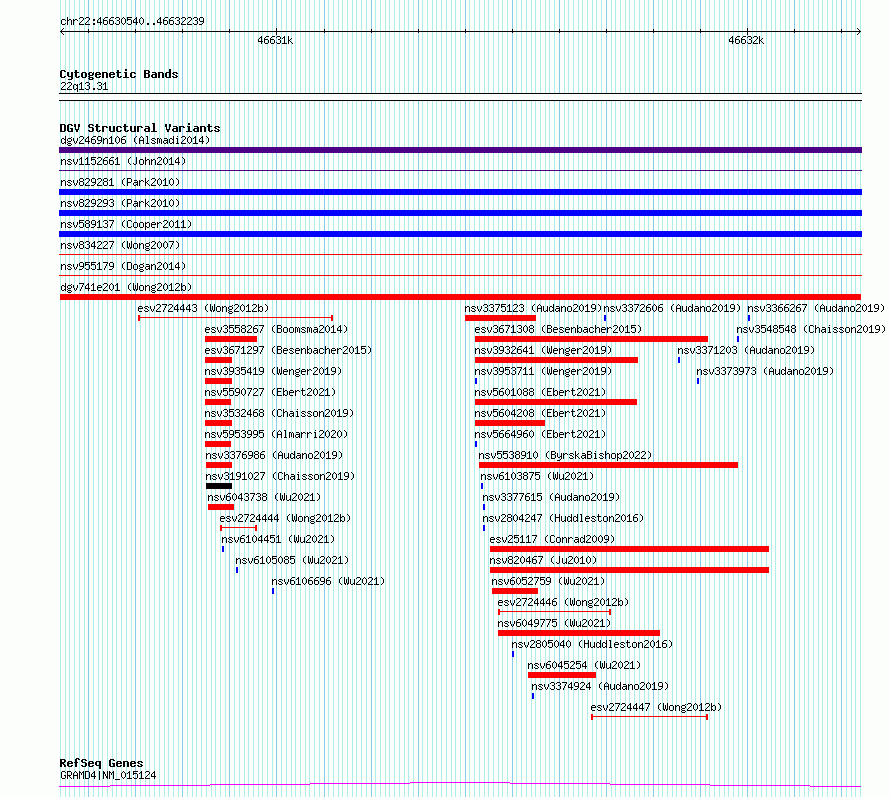Click nsv3377615 (Audano2019) label

[551, 497]
